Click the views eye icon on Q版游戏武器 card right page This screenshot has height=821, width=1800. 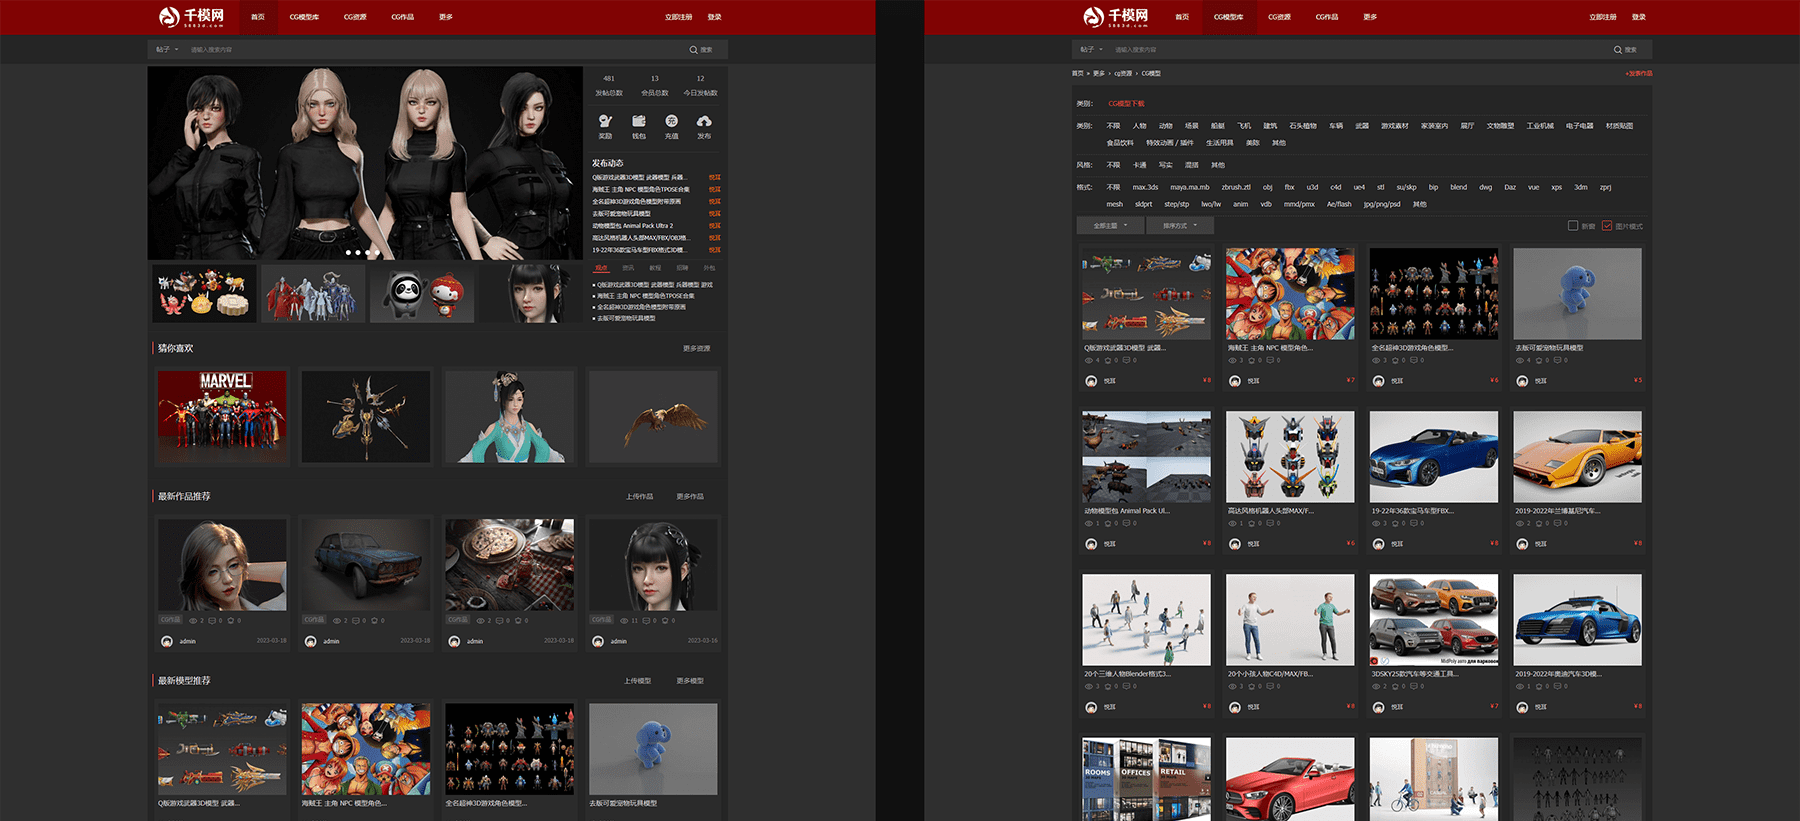(1089, 360)
